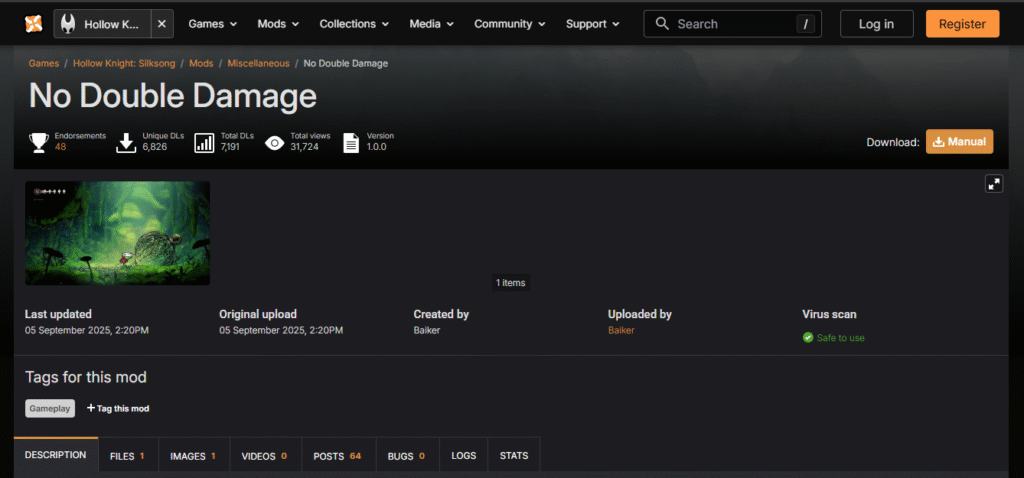Open uploader Baiker's profile link
This screenshot has height=478, width=1024.
(x=621, y=330)
